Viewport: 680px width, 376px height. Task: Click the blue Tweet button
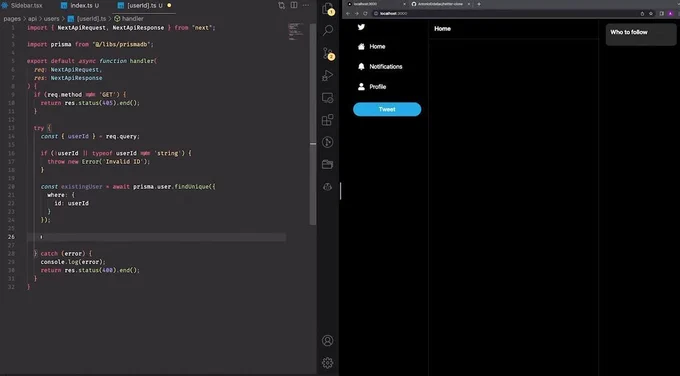click(387, 109)
